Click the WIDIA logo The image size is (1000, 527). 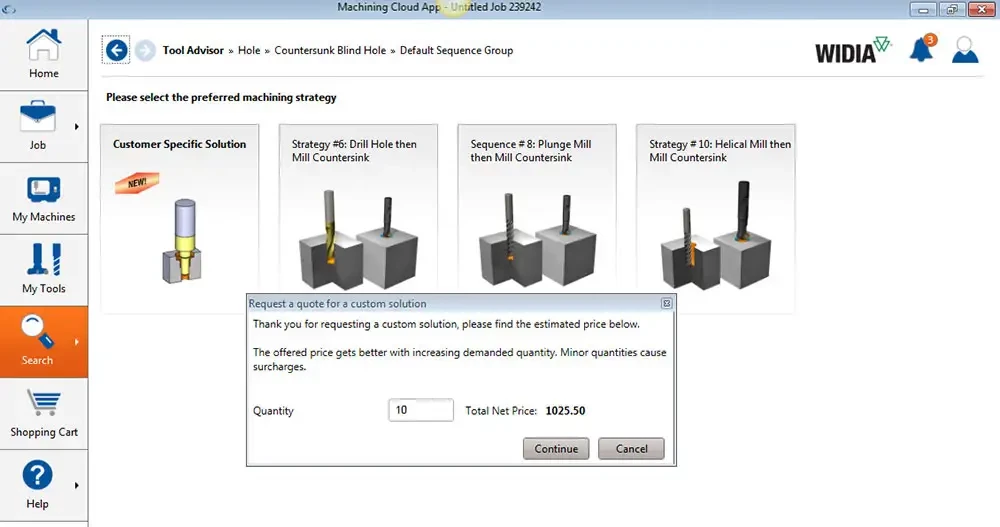852,50
